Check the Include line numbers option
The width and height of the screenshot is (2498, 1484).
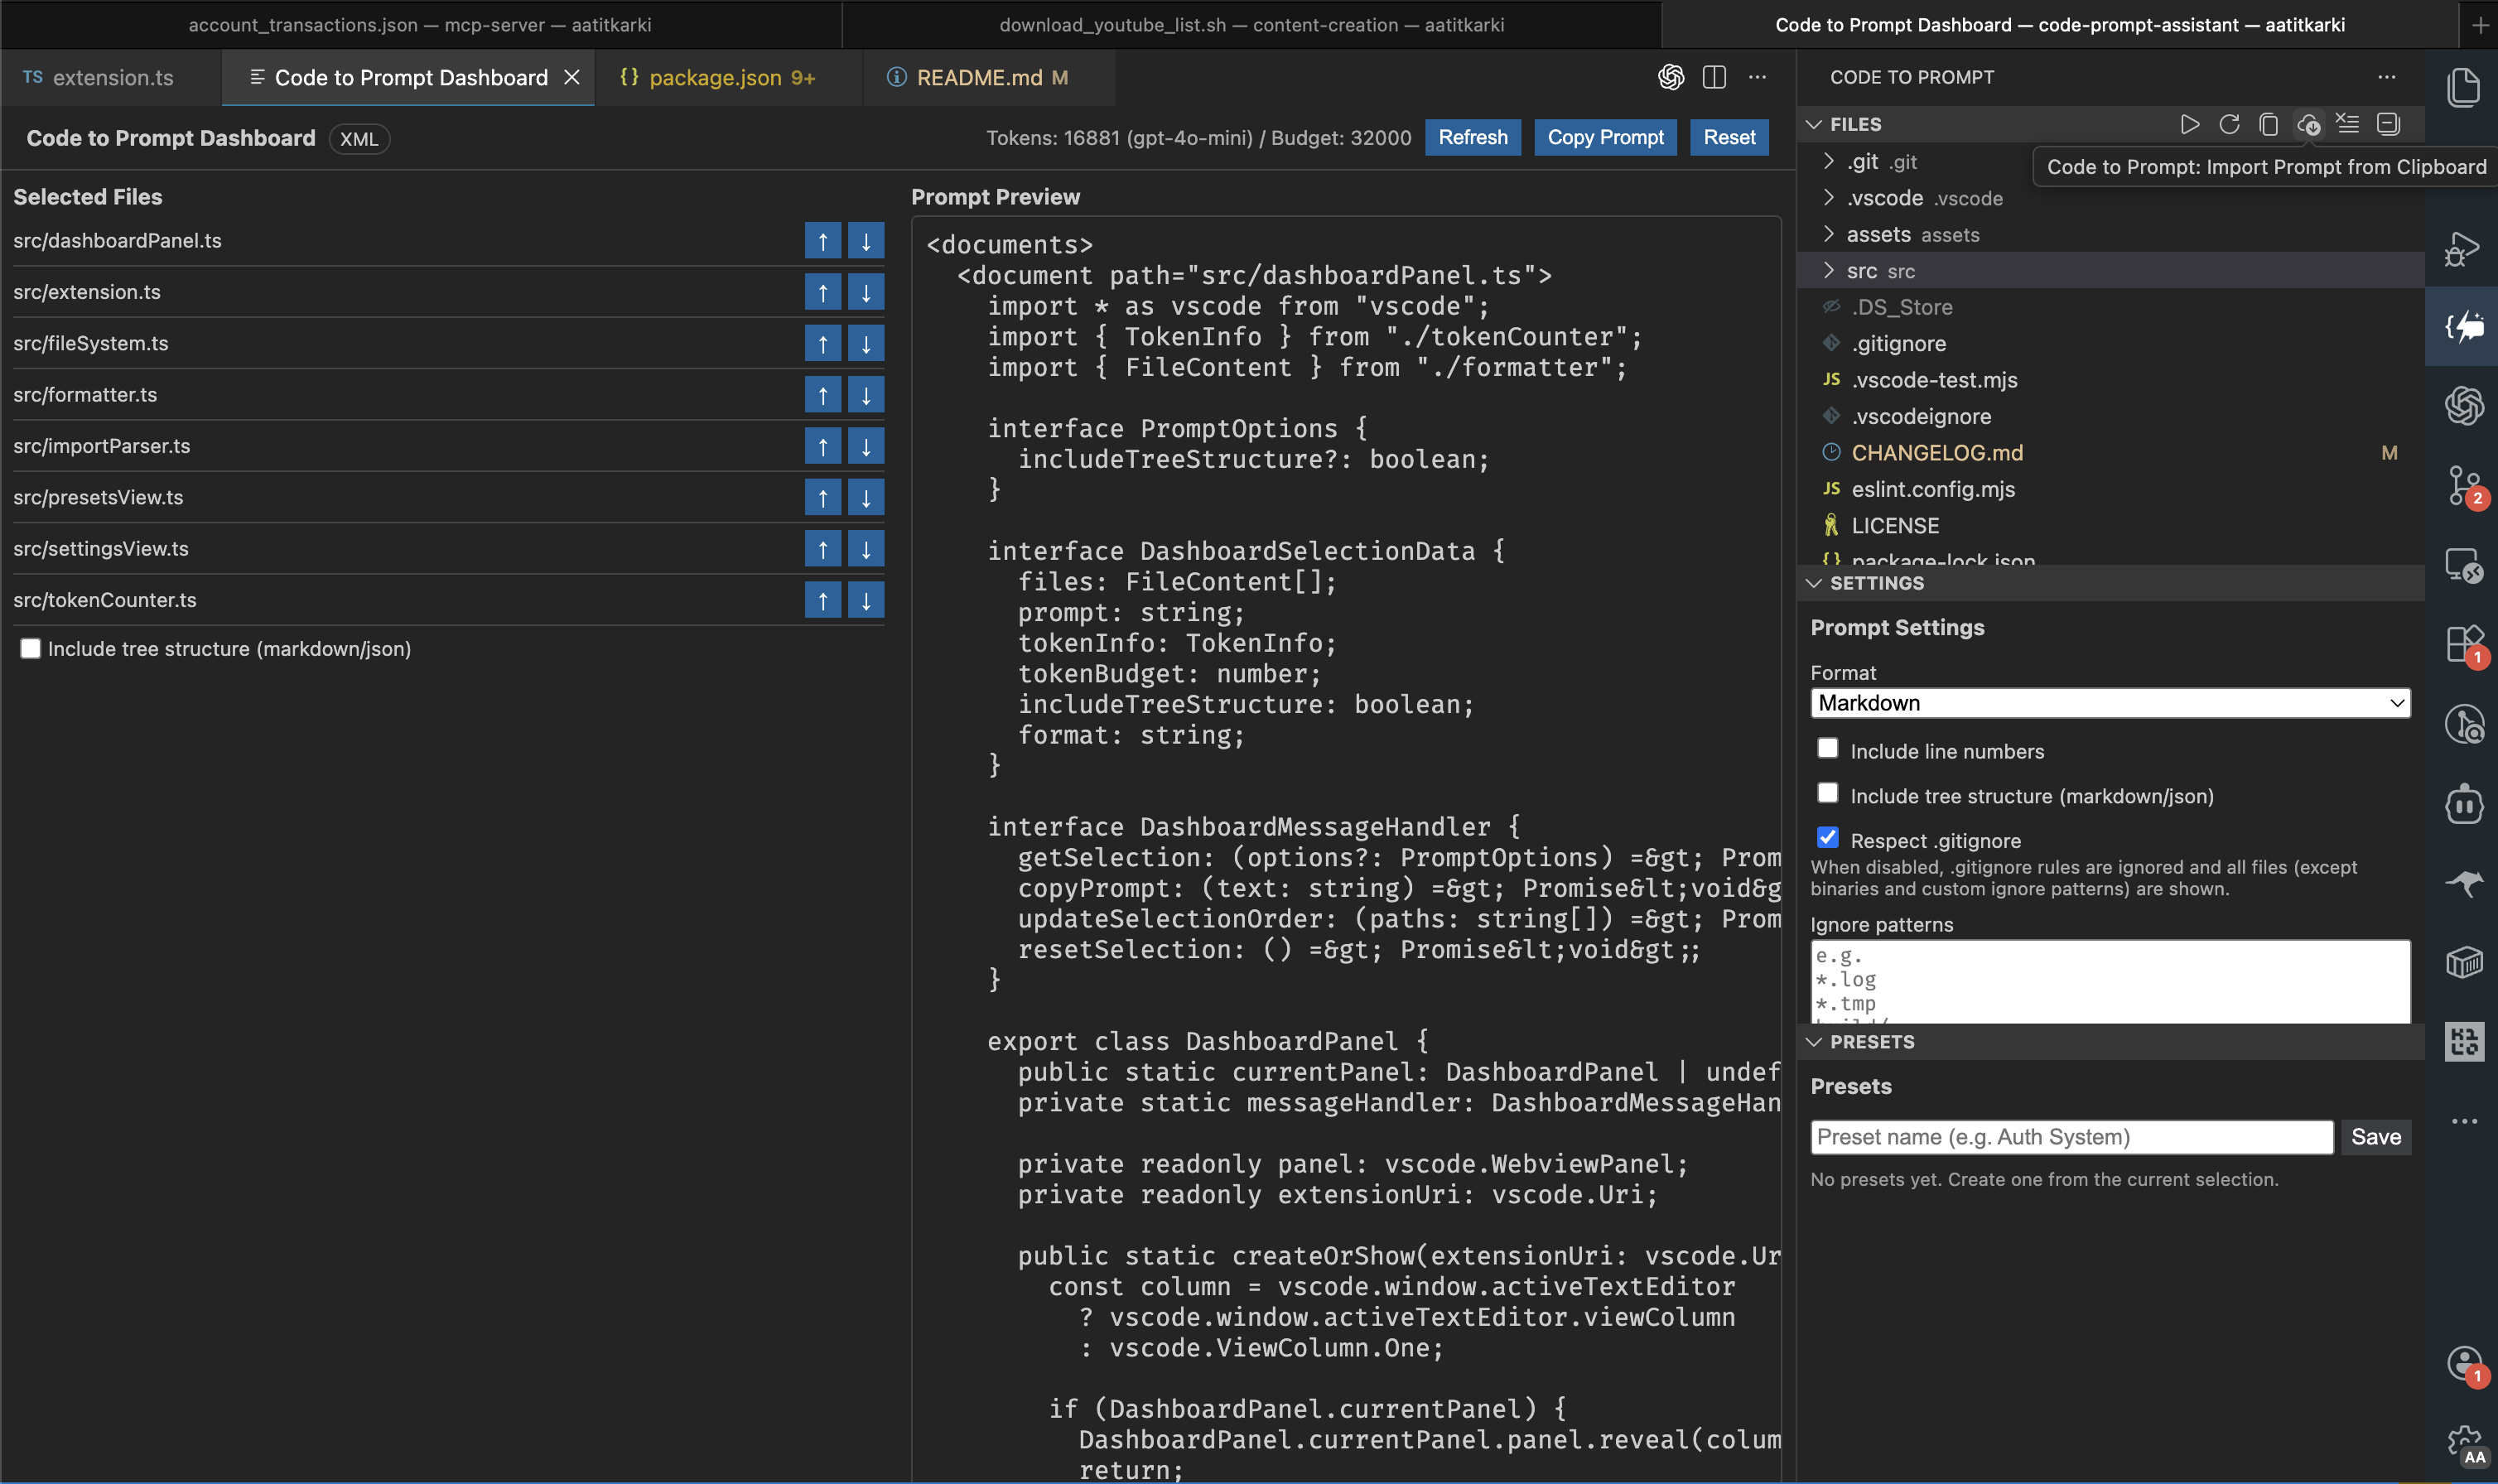[1828, 748]
